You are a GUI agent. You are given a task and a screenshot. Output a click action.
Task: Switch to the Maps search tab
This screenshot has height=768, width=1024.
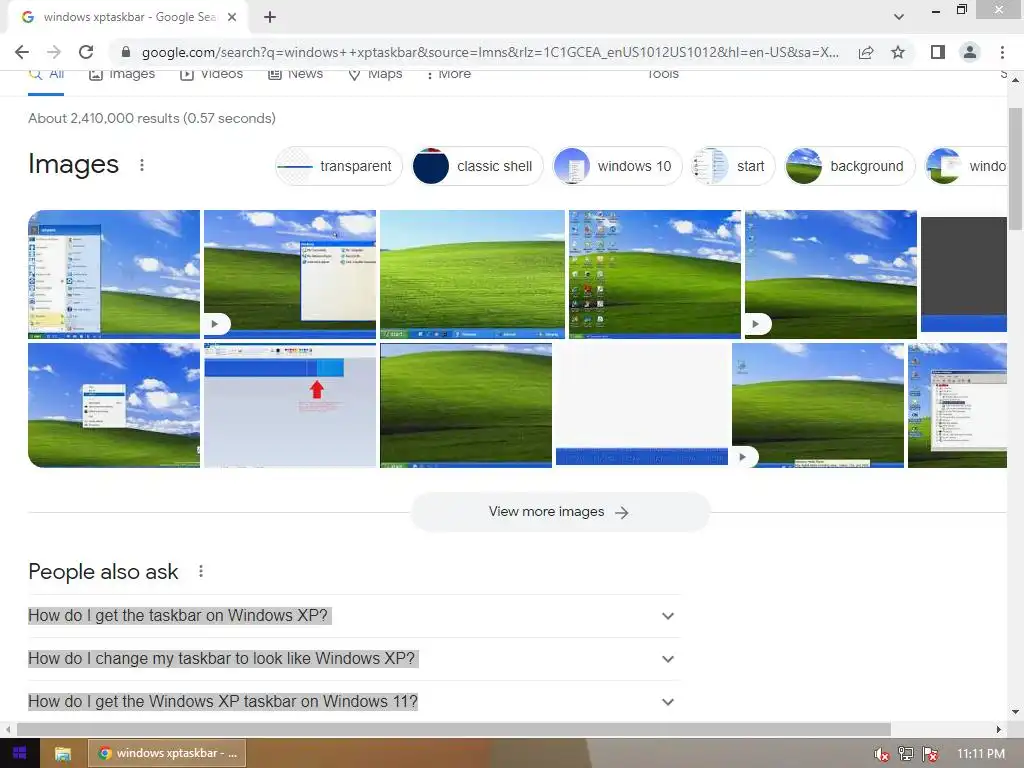pos(375,74)
